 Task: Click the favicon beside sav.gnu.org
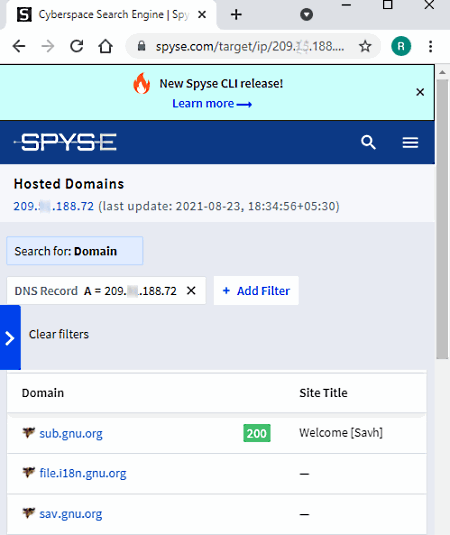pyautogui.click(x=29, y=513)
